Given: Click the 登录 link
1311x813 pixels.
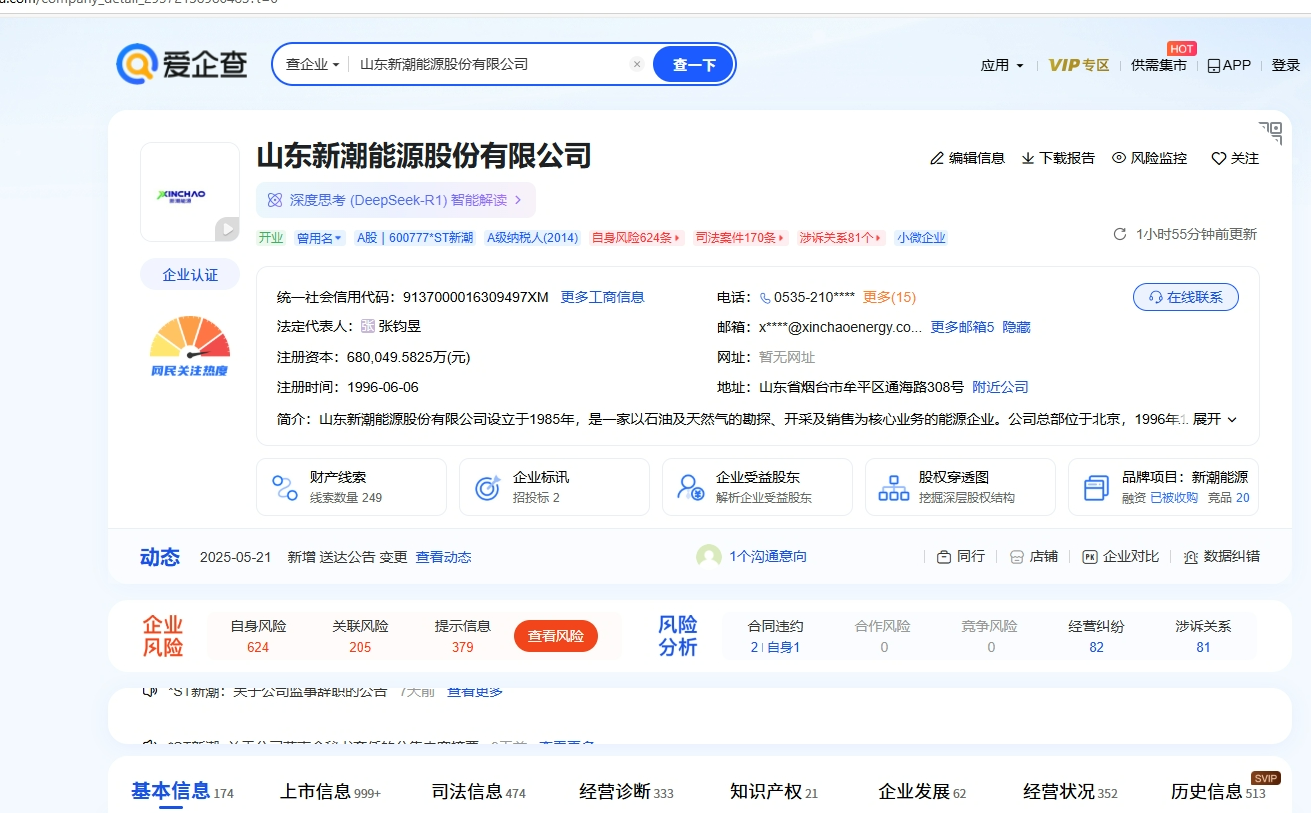Looking at the screenshot, I should (1286, 65).
